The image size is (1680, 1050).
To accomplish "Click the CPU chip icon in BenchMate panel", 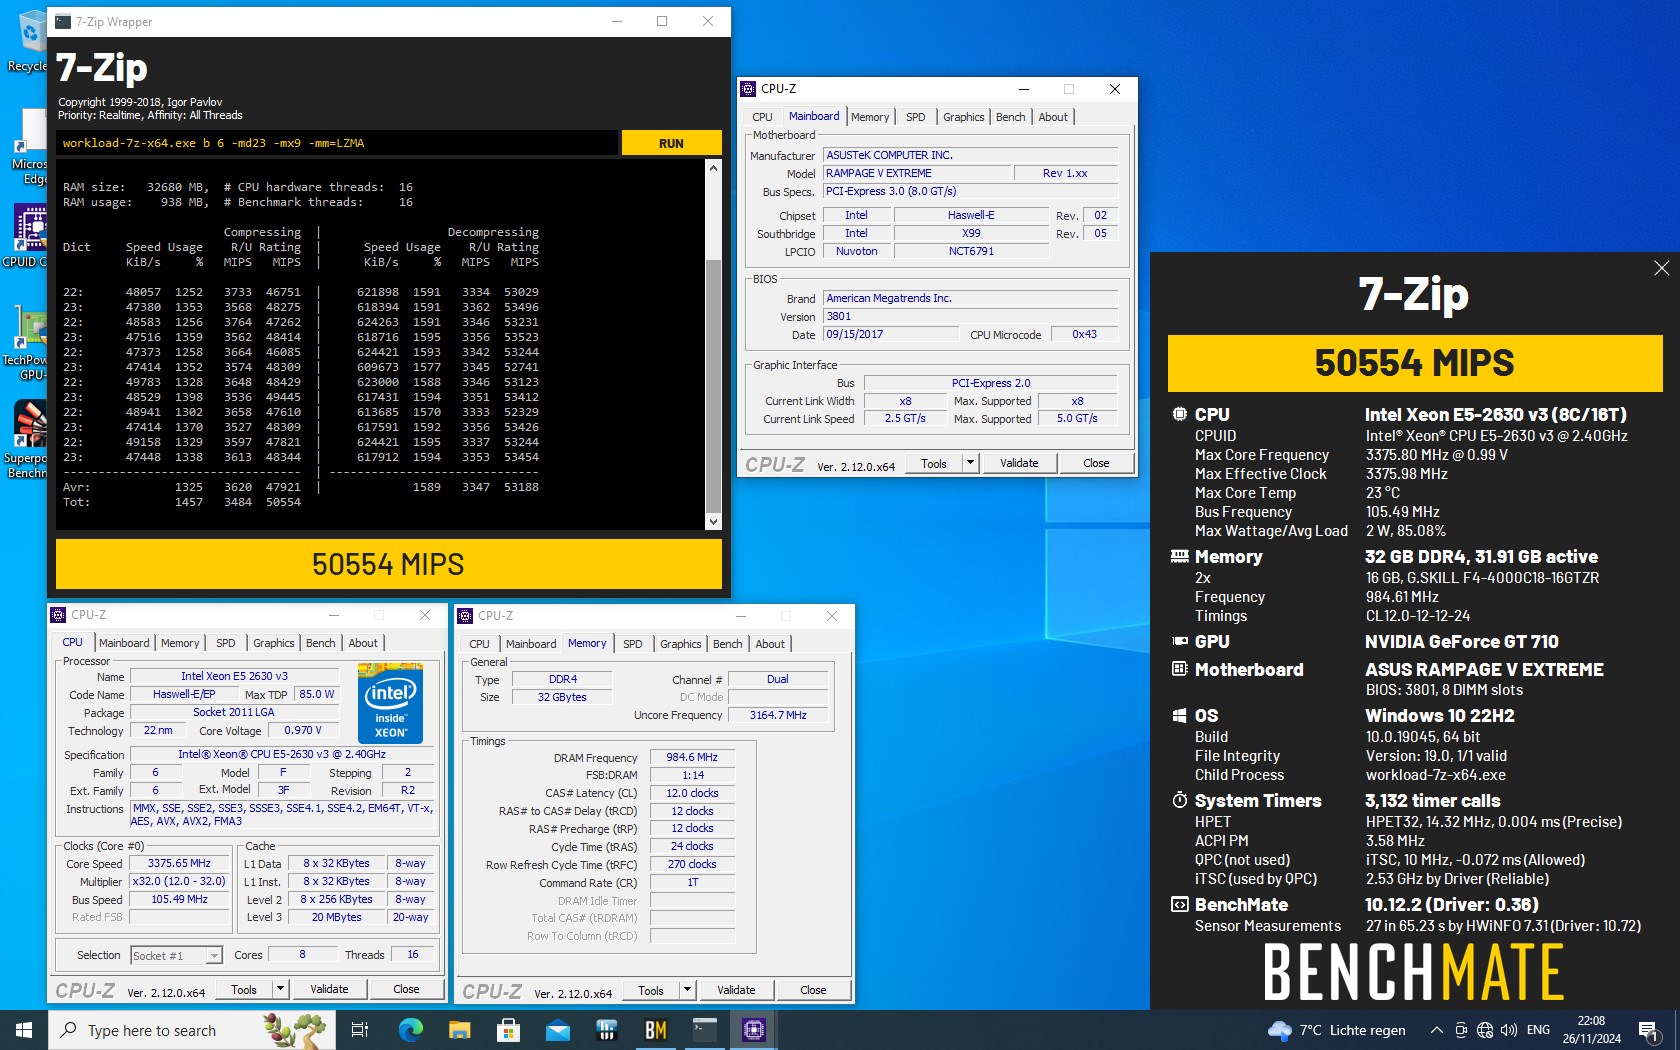I will (x=1179, y=414).
